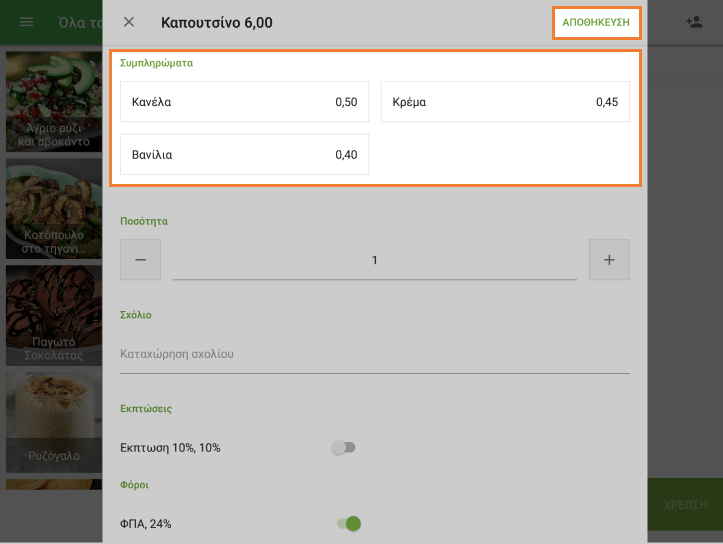
Task: Select the Κανέλα 0,50 modifier
Action: click(x=244, y=102)
